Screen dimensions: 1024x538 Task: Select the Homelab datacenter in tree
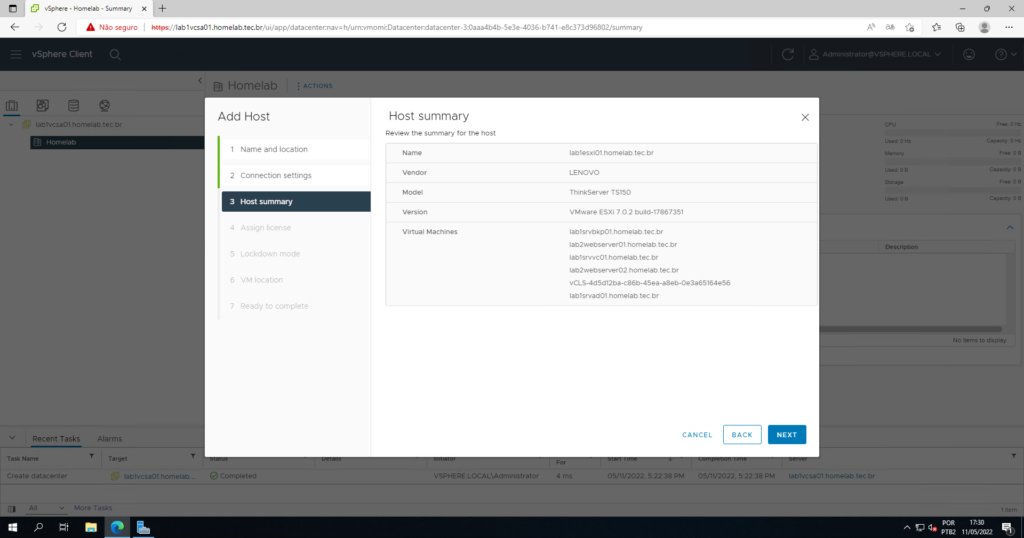(117, 142)
